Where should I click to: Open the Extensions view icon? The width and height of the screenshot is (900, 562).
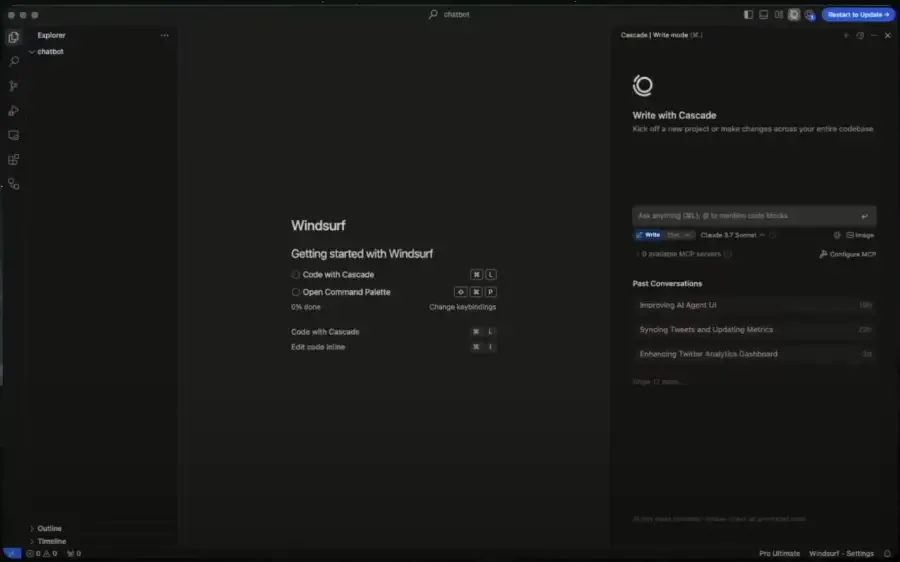(14, 160)
